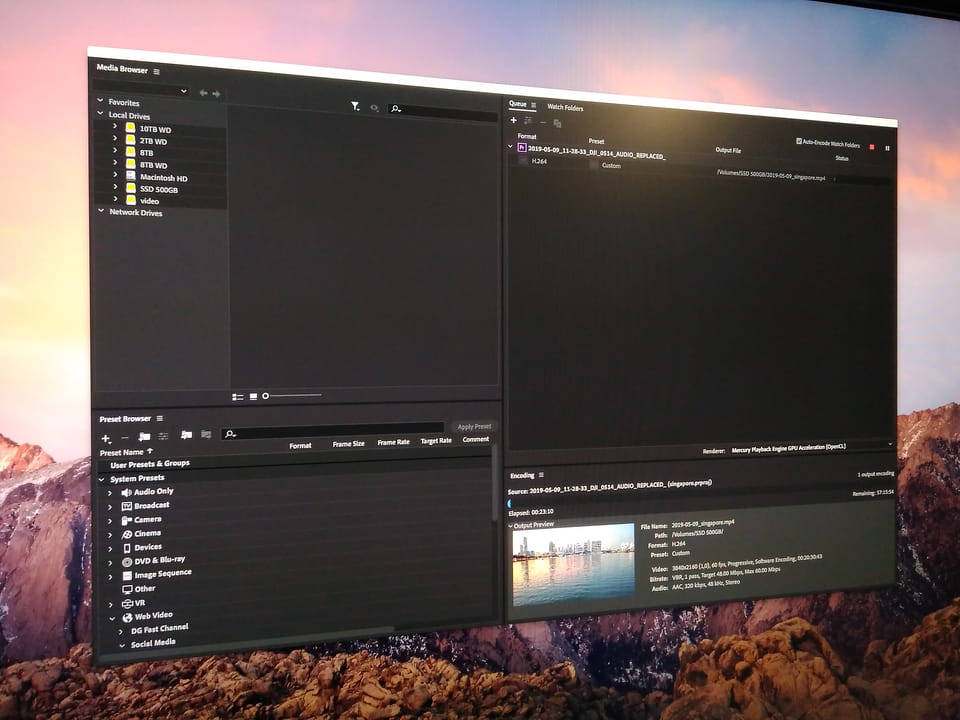
Task: Expand the Audio Only preset category
Action: (x=110, y=492)
